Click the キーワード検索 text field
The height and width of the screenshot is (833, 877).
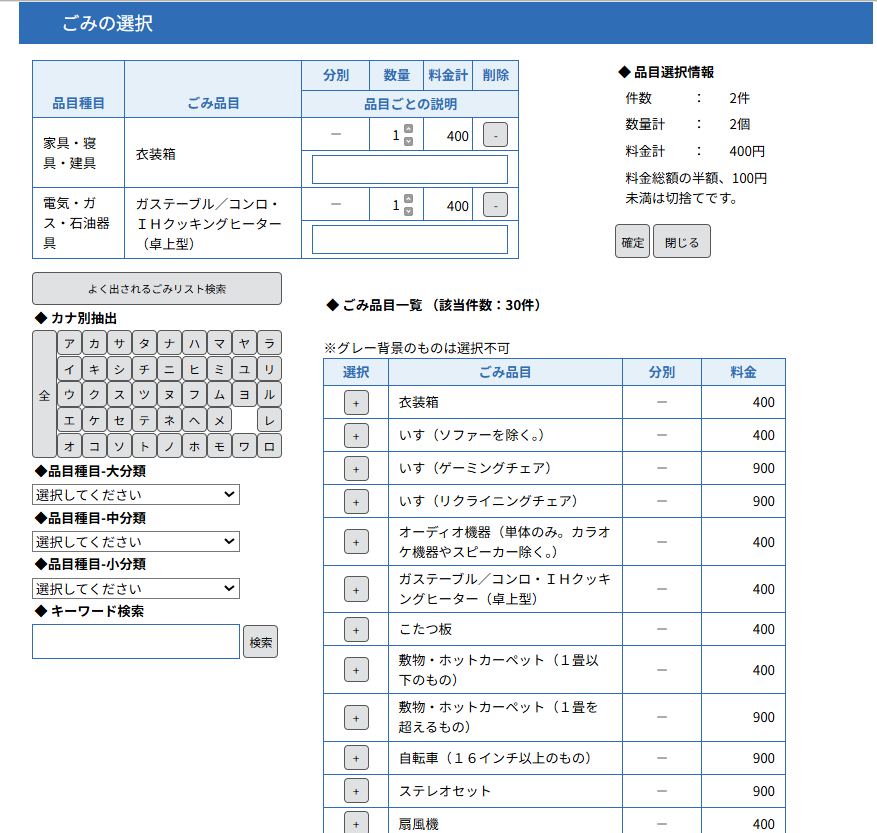tap(136, 641)
